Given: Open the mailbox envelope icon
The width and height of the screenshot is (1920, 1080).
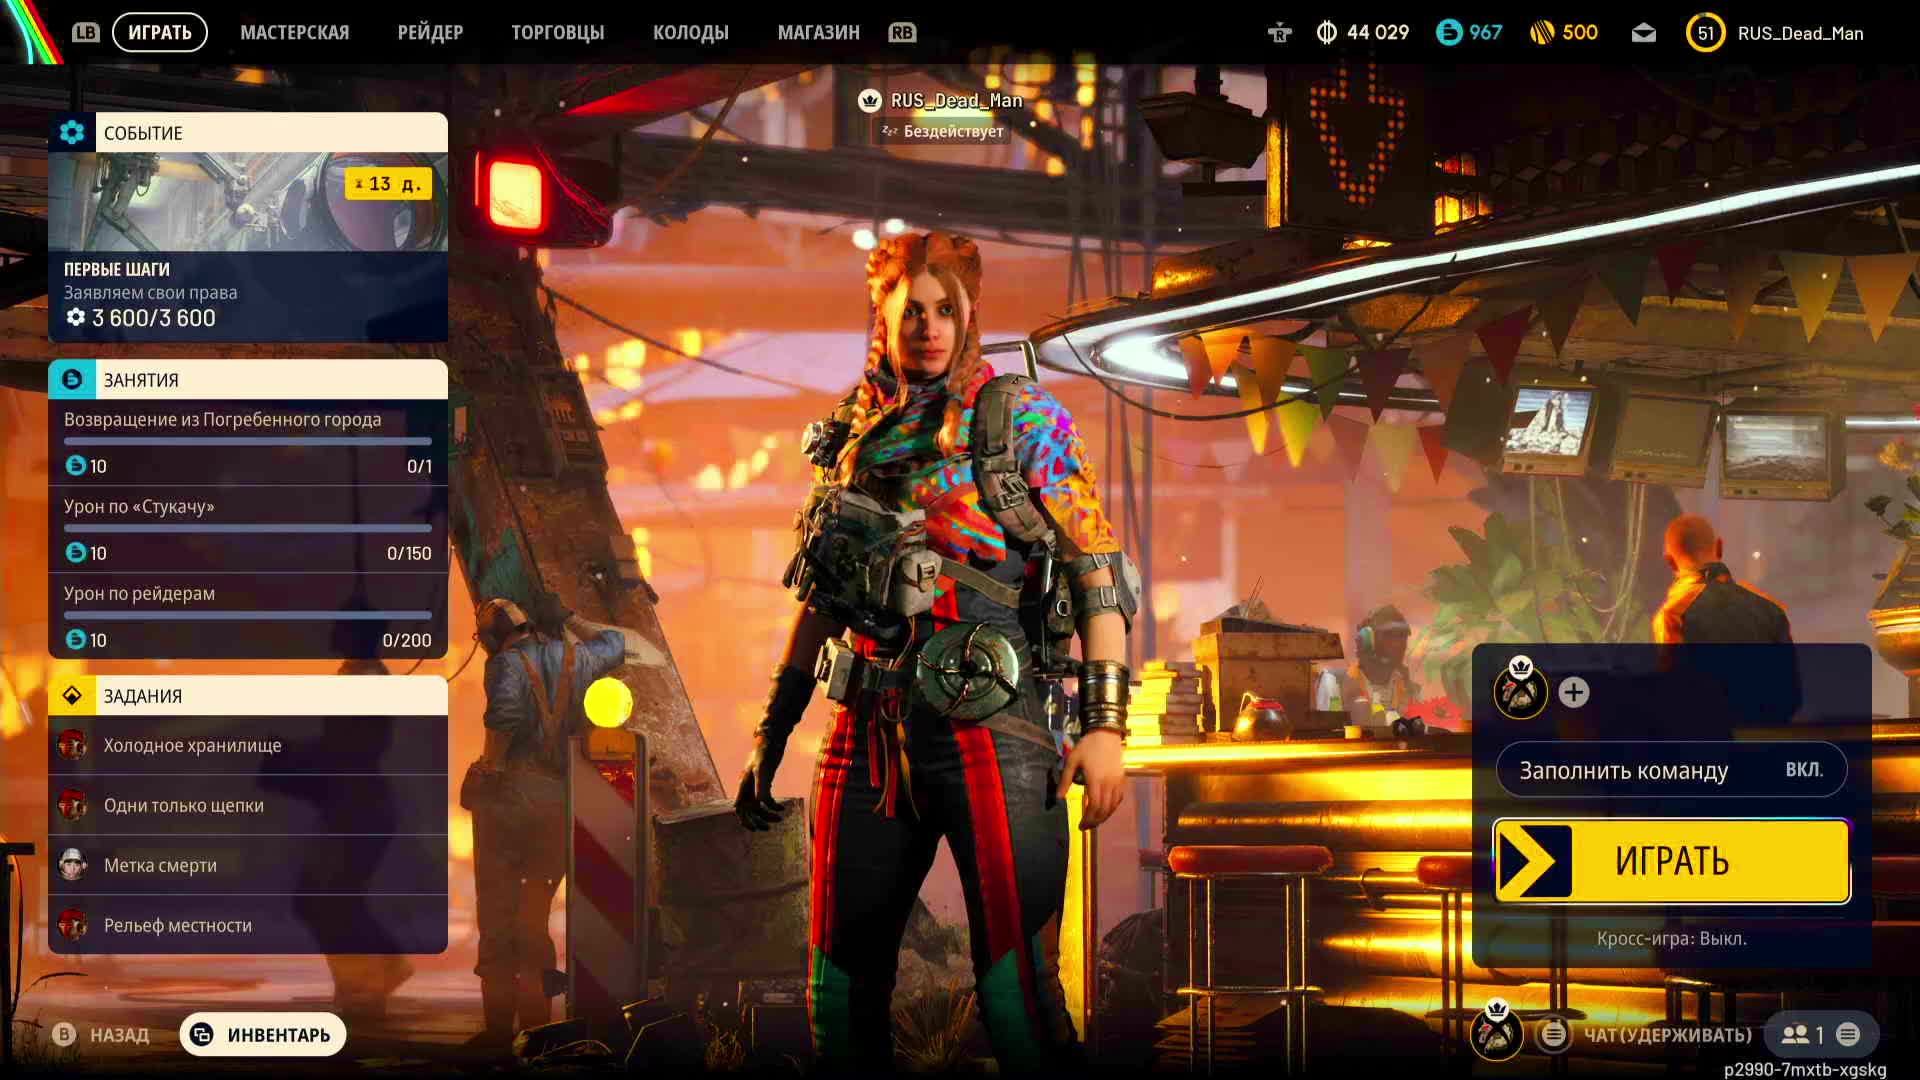Looking at the screenshot, I should (x=1643, y=33).
